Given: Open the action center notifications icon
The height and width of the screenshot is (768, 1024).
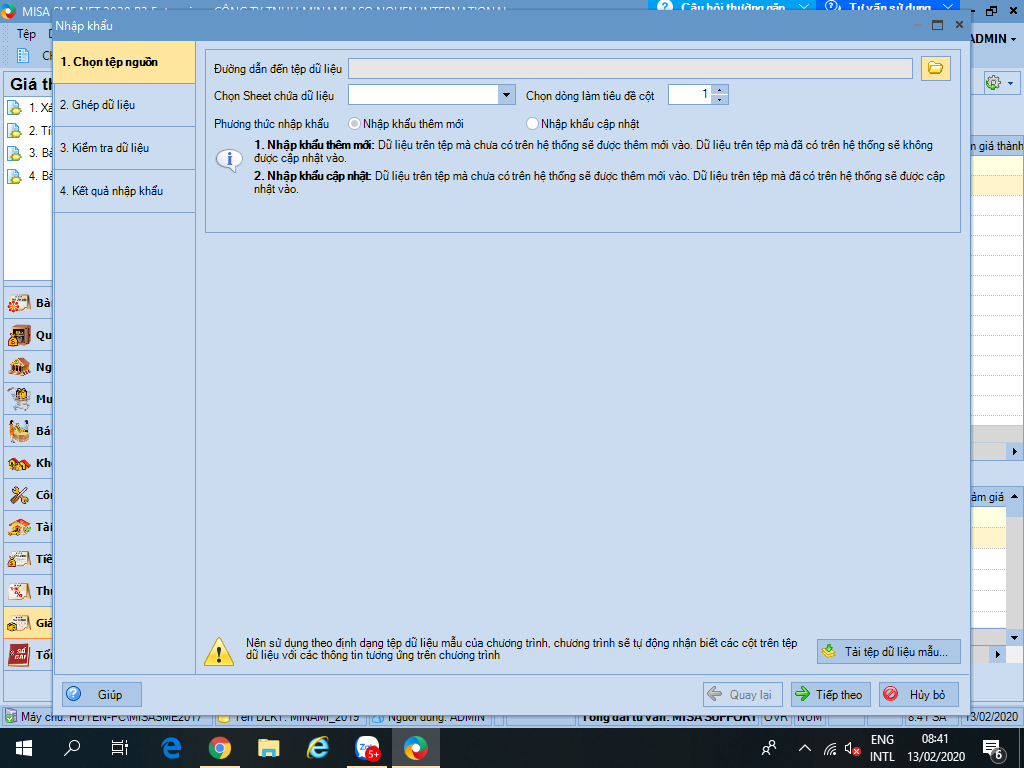Looking at the screenshot, I should tap(993, 748).
